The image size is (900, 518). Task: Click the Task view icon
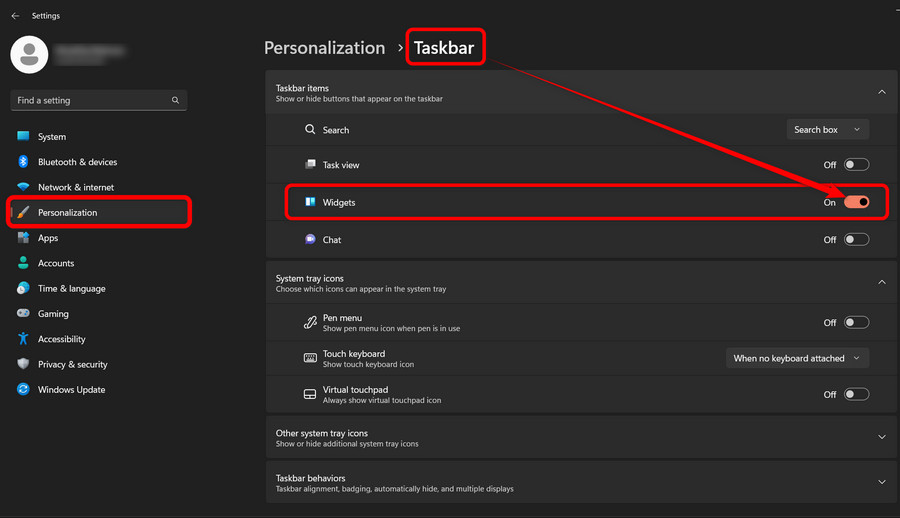coord(310,165)
